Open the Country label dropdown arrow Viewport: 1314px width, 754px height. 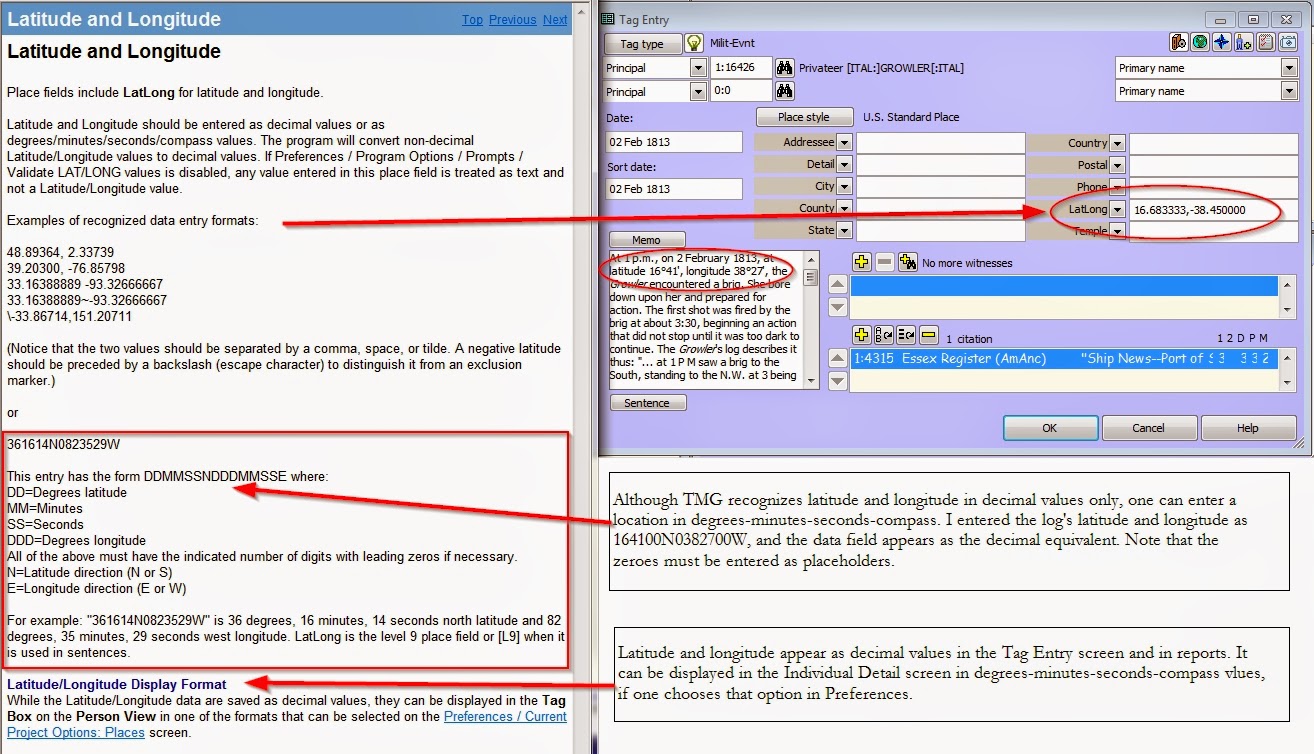1117,143
